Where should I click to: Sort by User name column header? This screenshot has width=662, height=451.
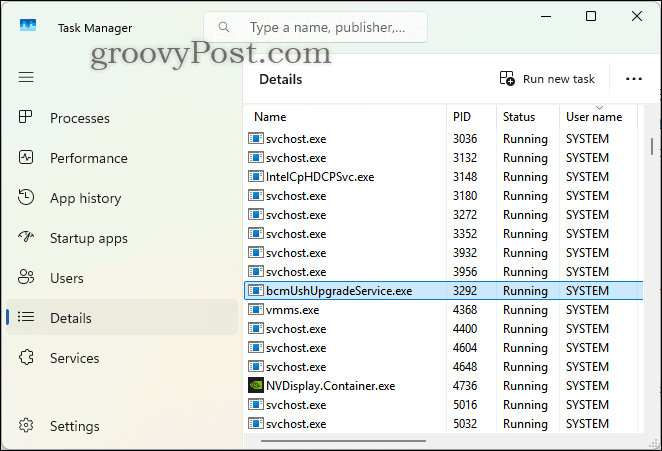tap(598, 117)
